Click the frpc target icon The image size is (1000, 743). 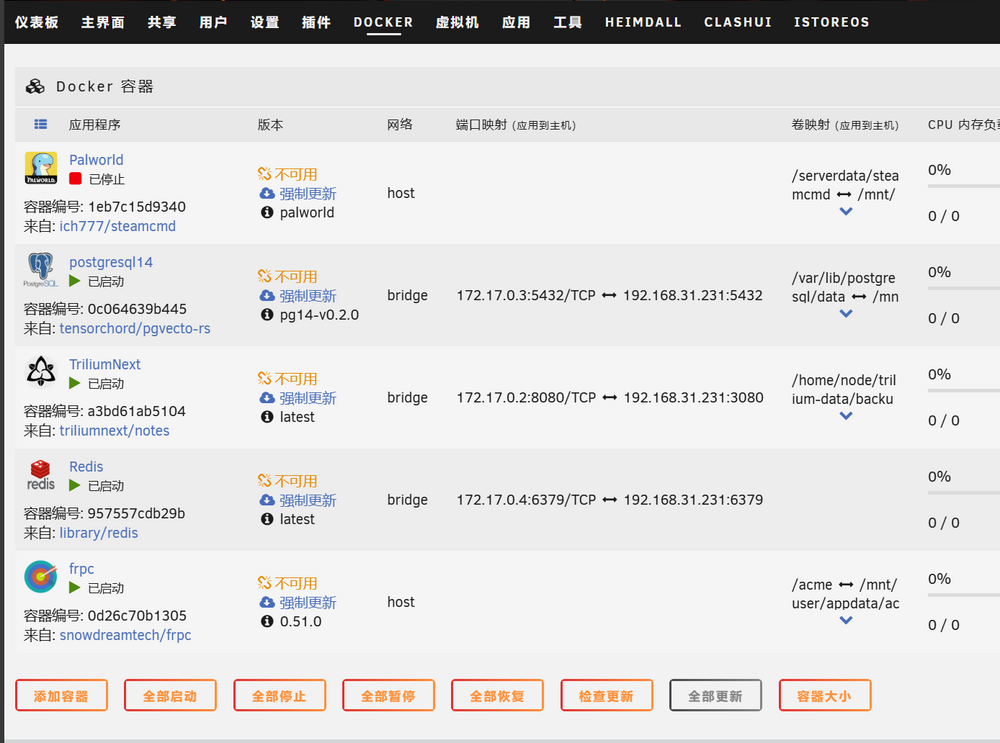(x=41, y=577)
